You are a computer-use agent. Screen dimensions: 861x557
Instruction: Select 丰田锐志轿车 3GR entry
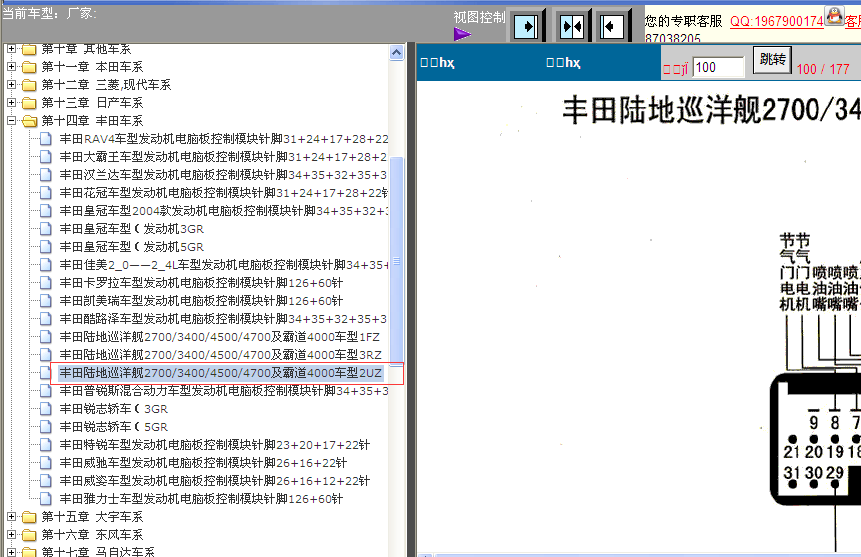pos(114,409)
